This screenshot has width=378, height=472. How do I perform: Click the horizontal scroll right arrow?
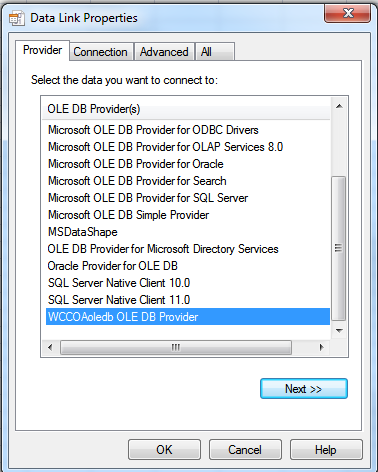point(321,348)
